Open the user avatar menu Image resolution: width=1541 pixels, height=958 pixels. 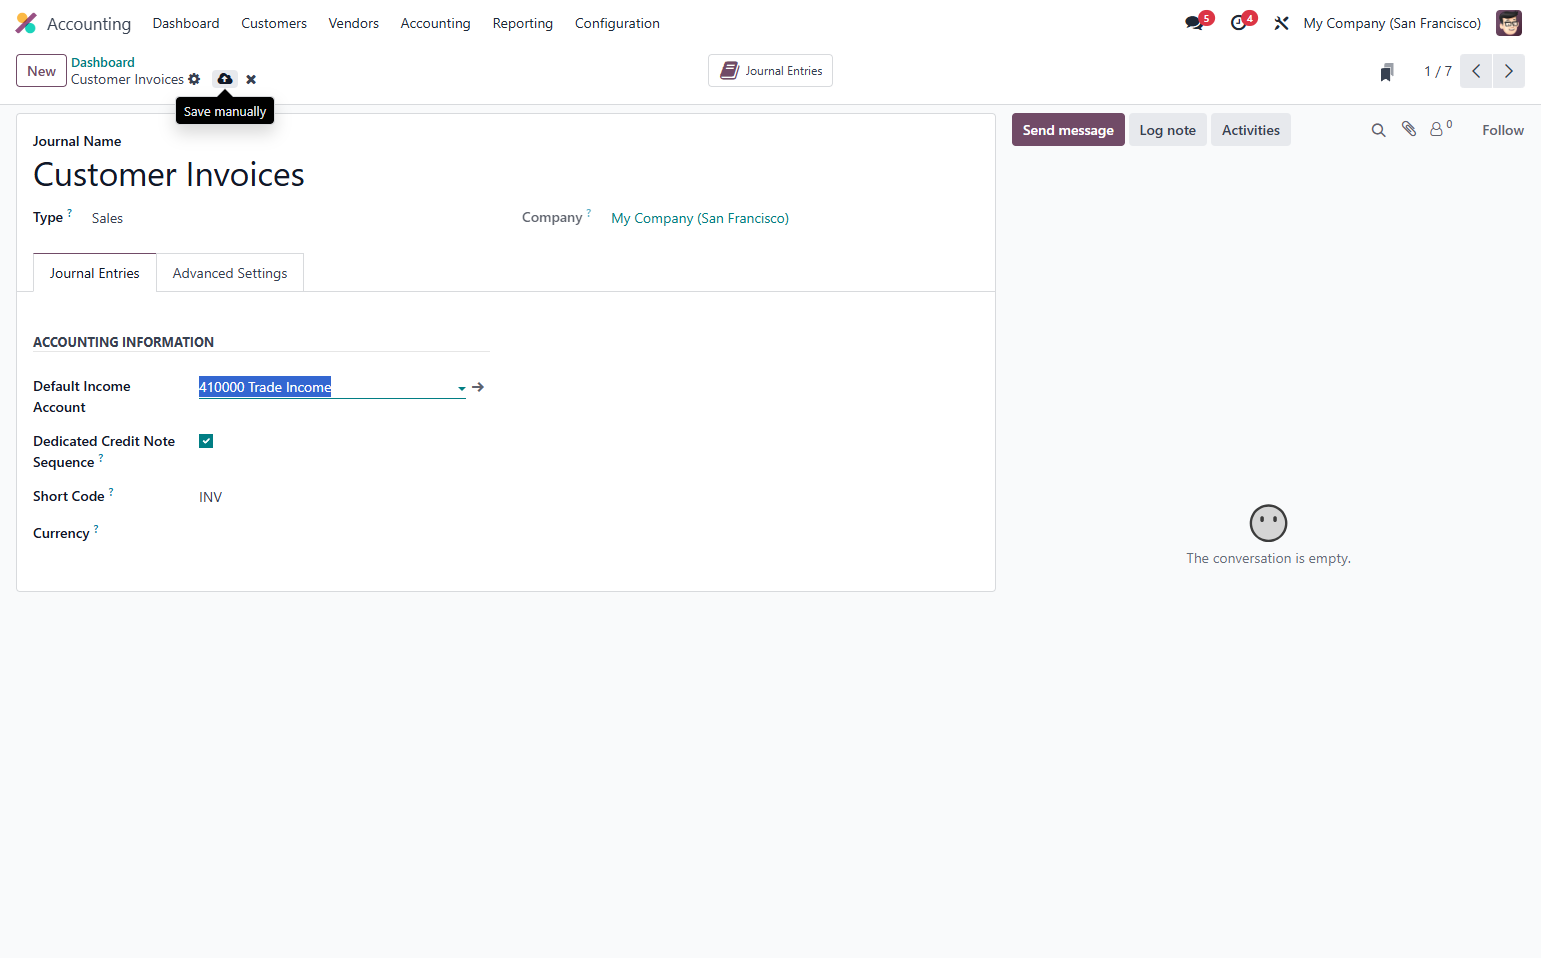(1508, 23)
